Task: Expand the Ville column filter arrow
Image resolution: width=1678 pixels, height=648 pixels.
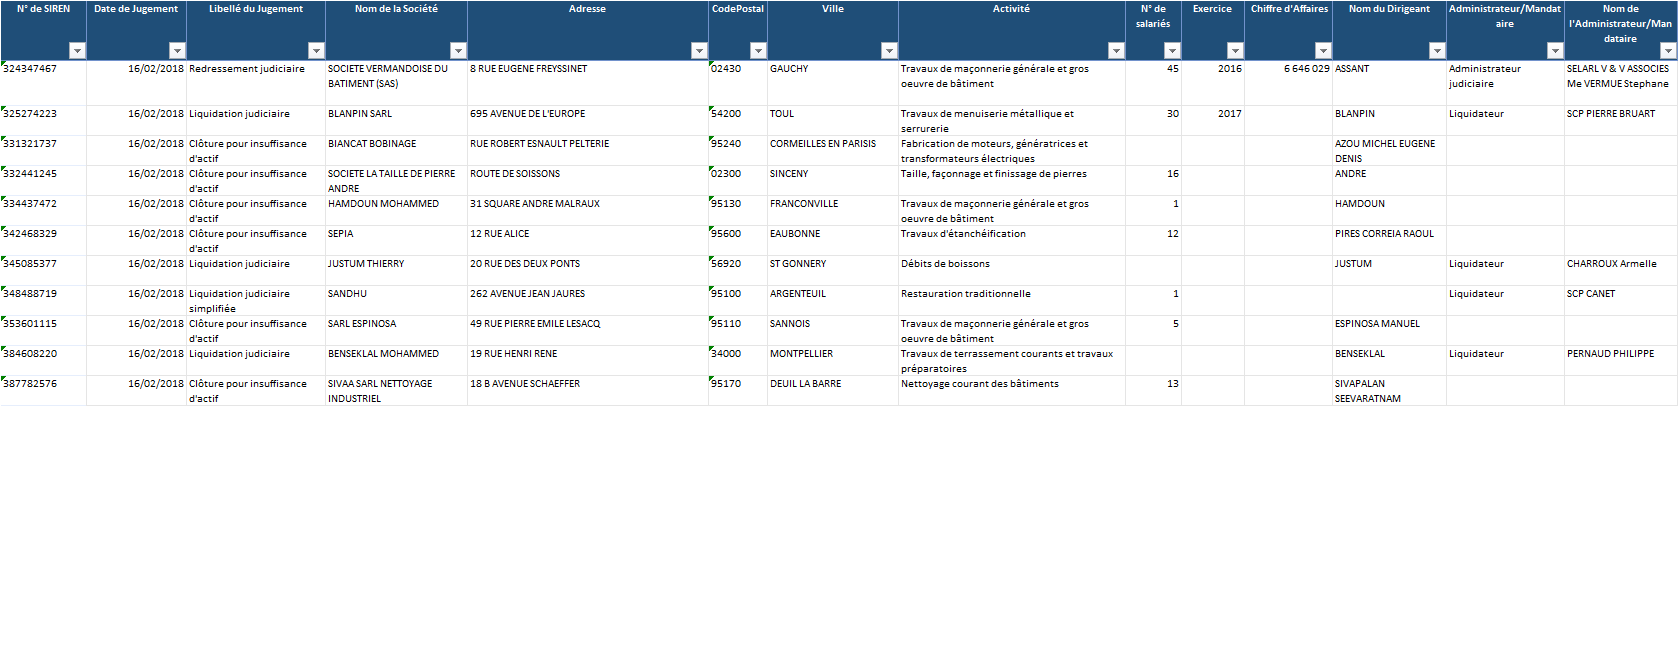Action: (889, 51)
